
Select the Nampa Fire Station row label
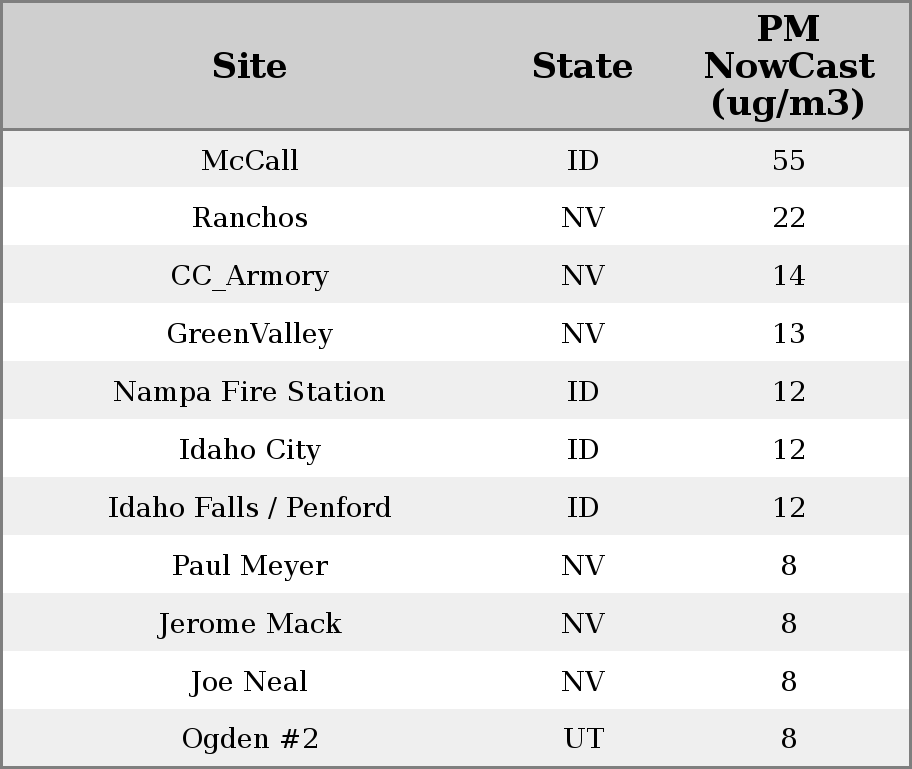point(249,392)
